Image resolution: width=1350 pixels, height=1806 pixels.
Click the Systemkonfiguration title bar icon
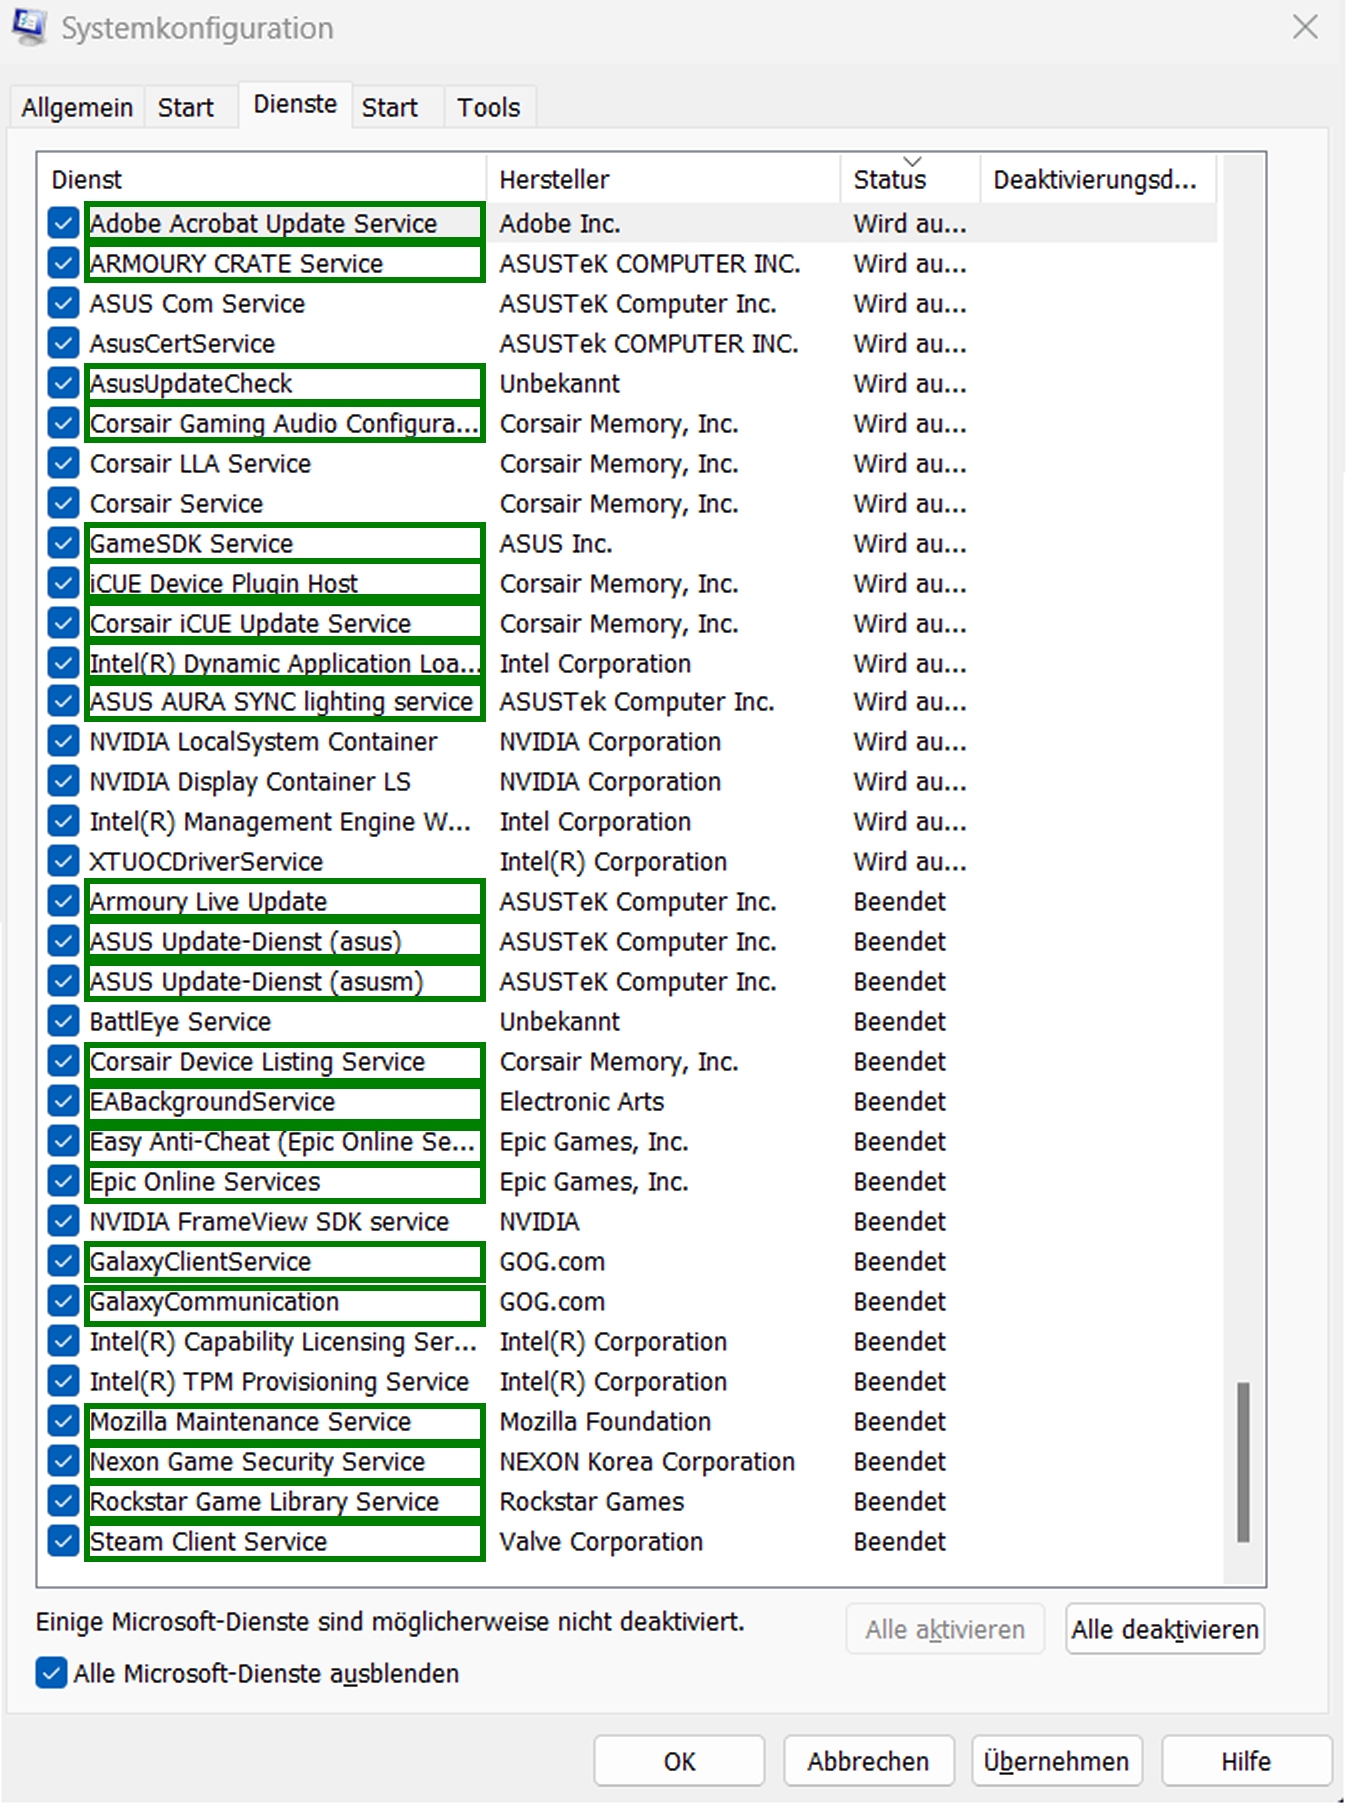point(28,27)
